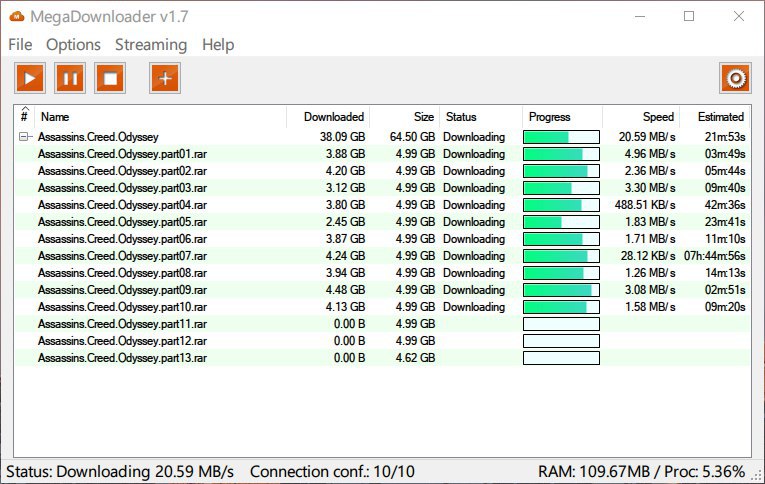This screenshot has width=765, height=484.
Task: Select Assassins.Creed.Odyssey.part04.rar row
Action: pos(122,205)
